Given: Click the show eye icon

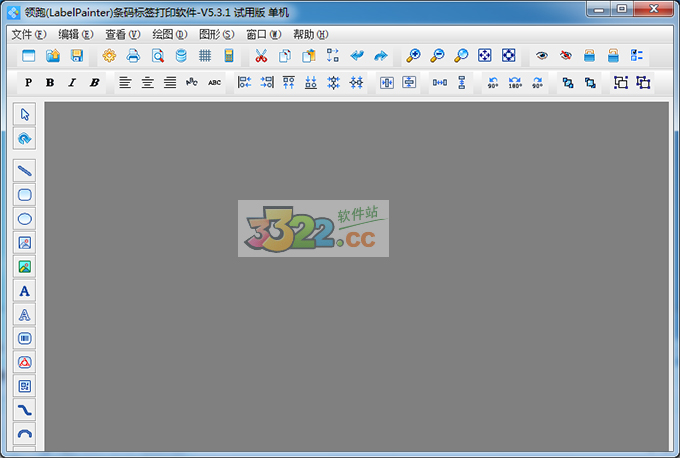Looking at the screenshot, I should [542, 56].
